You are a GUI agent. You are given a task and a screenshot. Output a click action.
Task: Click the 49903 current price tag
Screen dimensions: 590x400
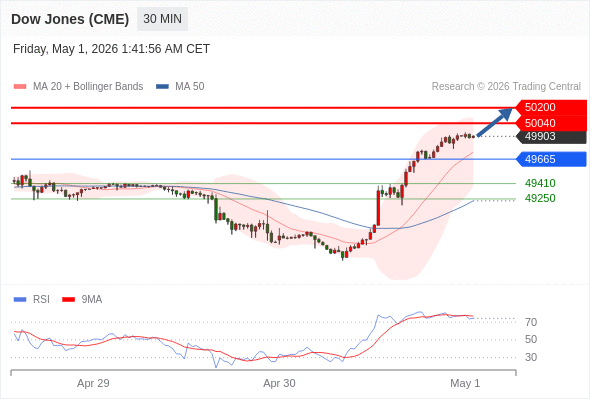[551, 136]
